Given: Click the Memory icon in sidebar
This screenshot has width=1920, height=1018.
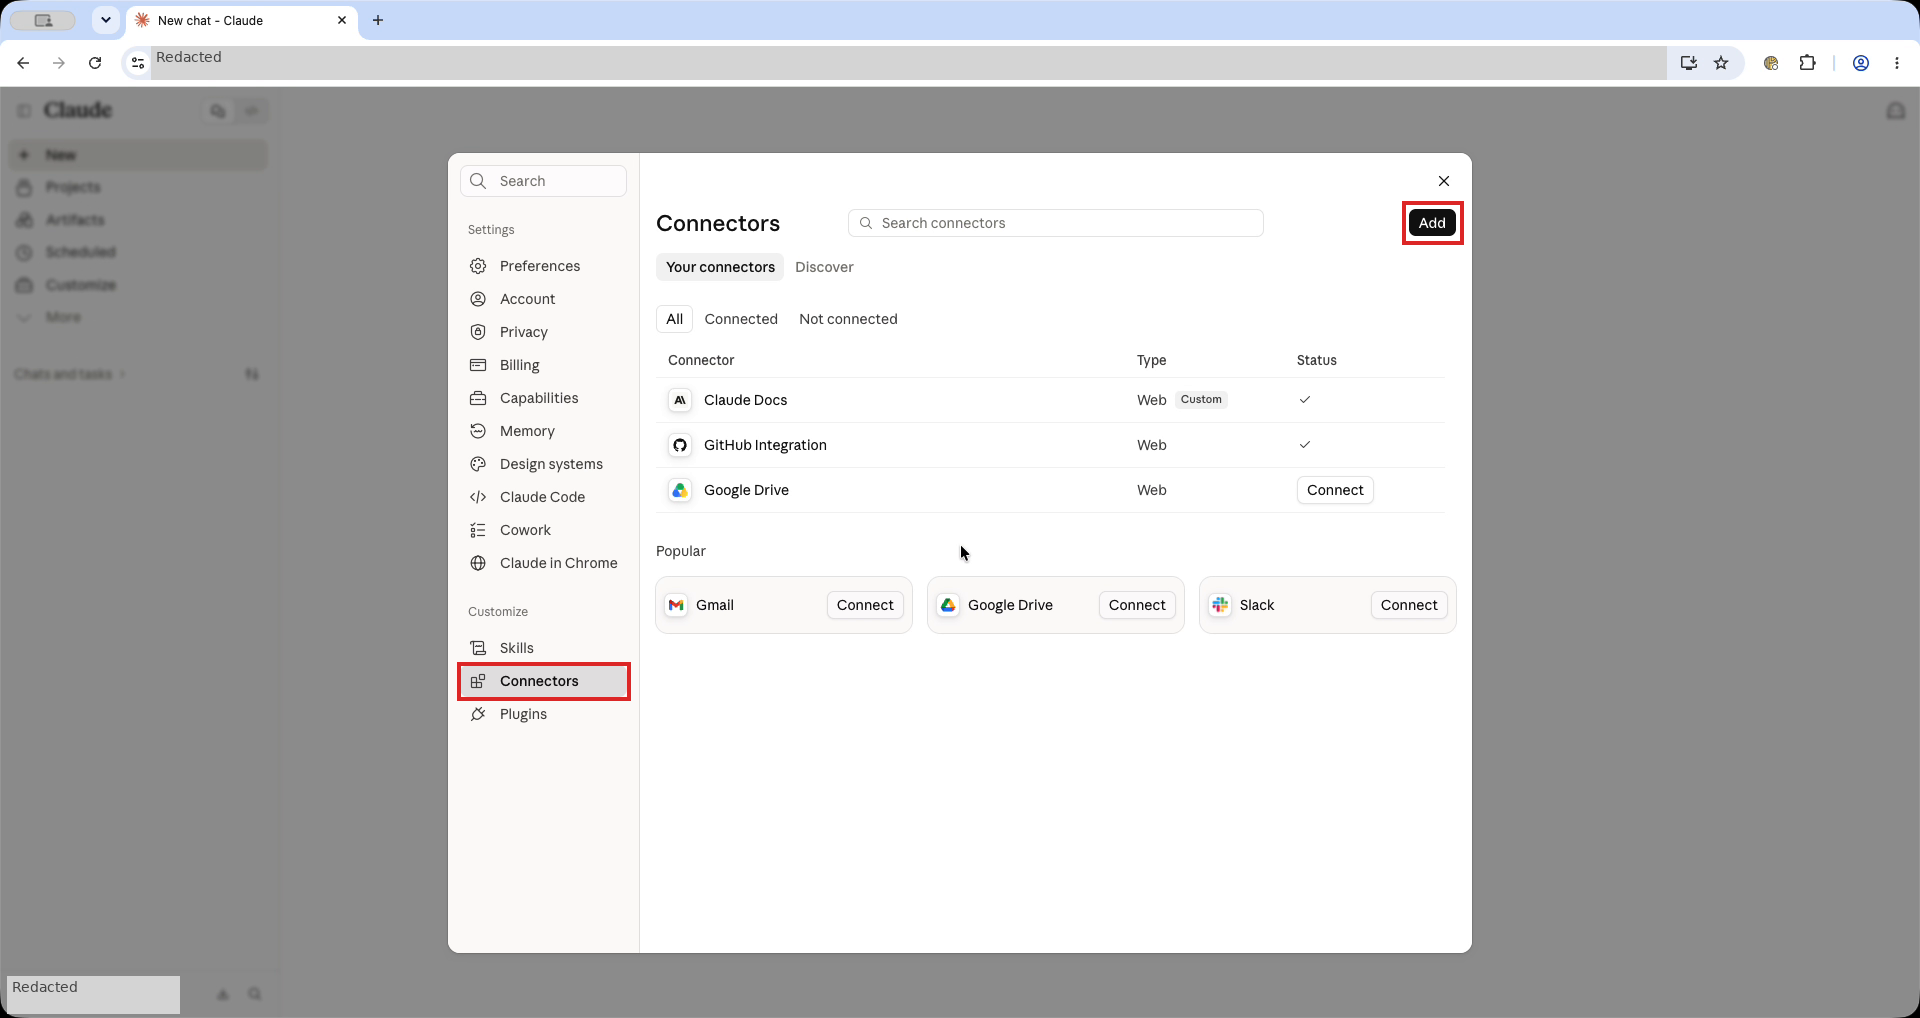Looking at the screenshot, I should tap(478, 431).
